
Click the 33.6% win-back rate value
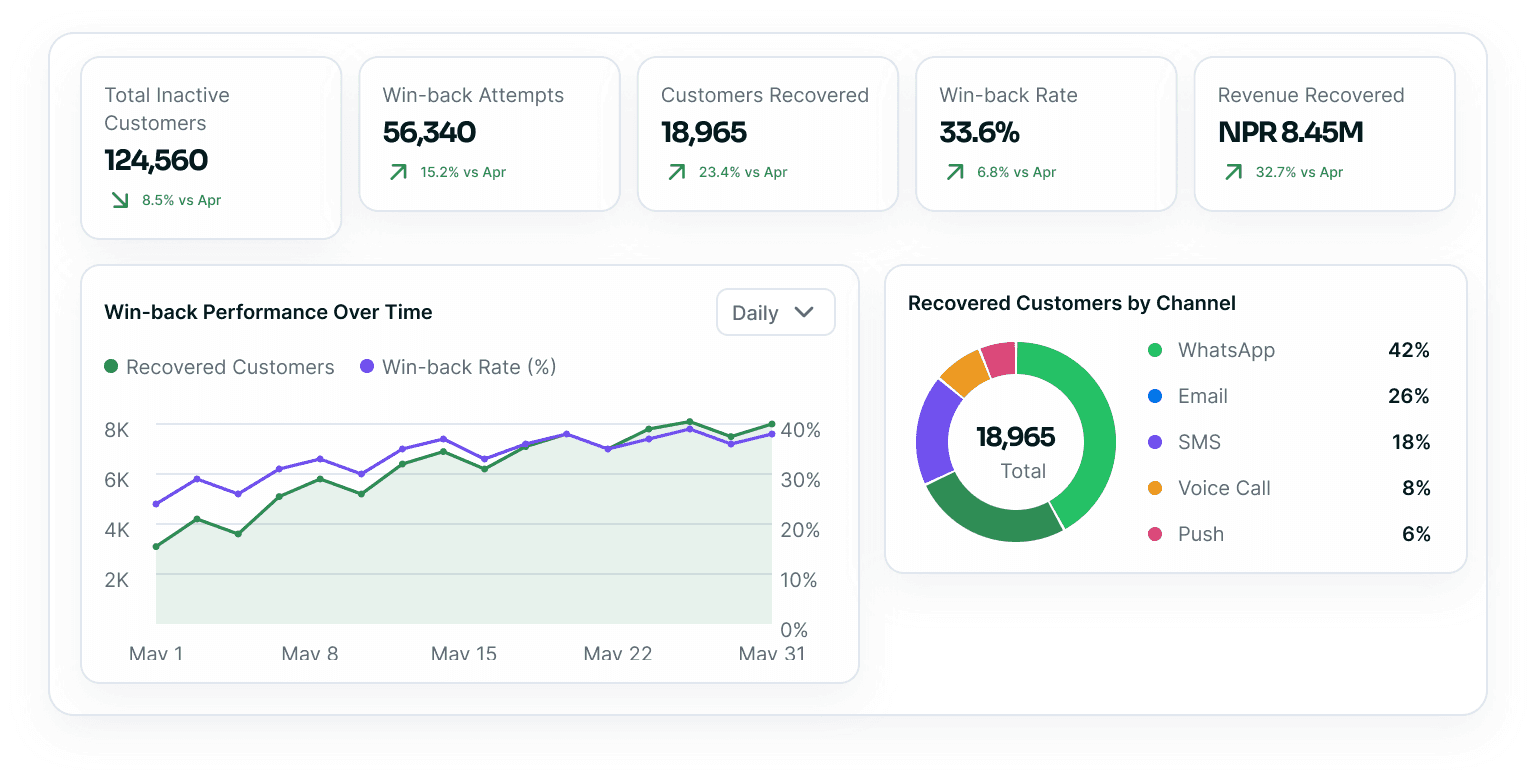tap(979, 132)
